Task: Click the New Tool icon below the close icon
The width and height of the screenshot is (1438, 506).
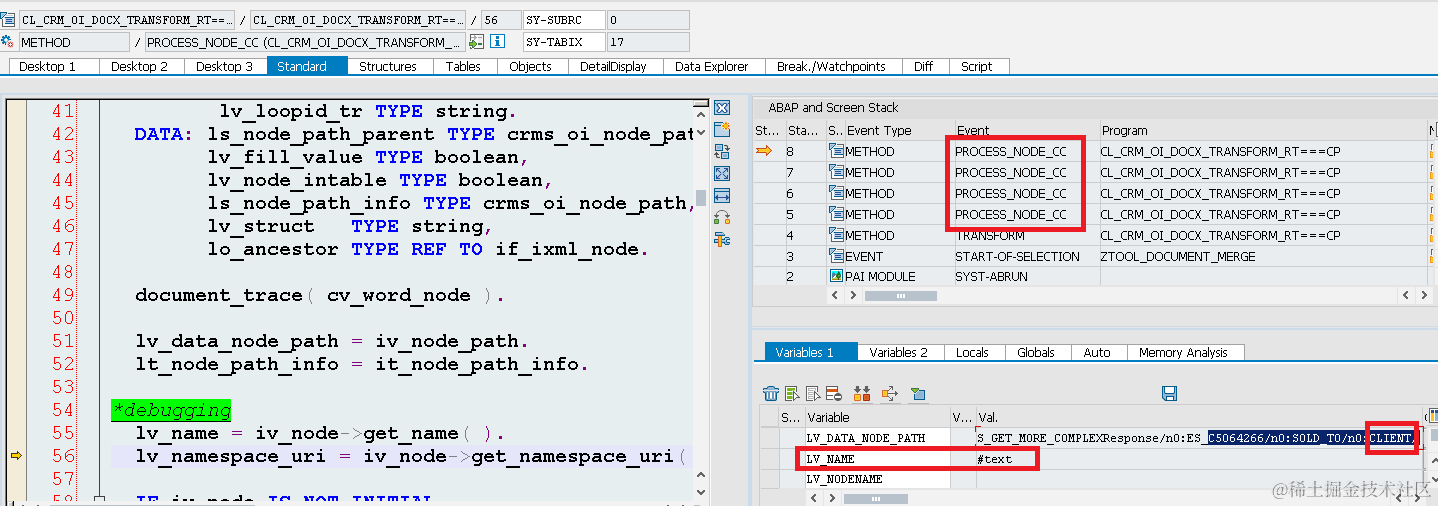Action: (x=722, y=130)
